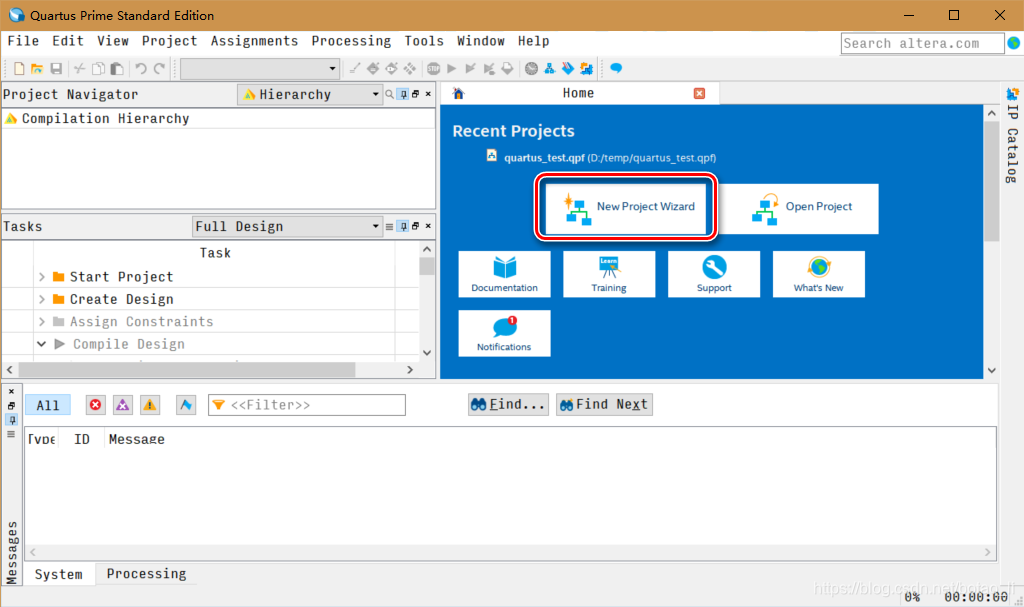Screen dimensions: 1024x607
Task: Click the paste clipboard toolbar icon
Action: point(117,69)
